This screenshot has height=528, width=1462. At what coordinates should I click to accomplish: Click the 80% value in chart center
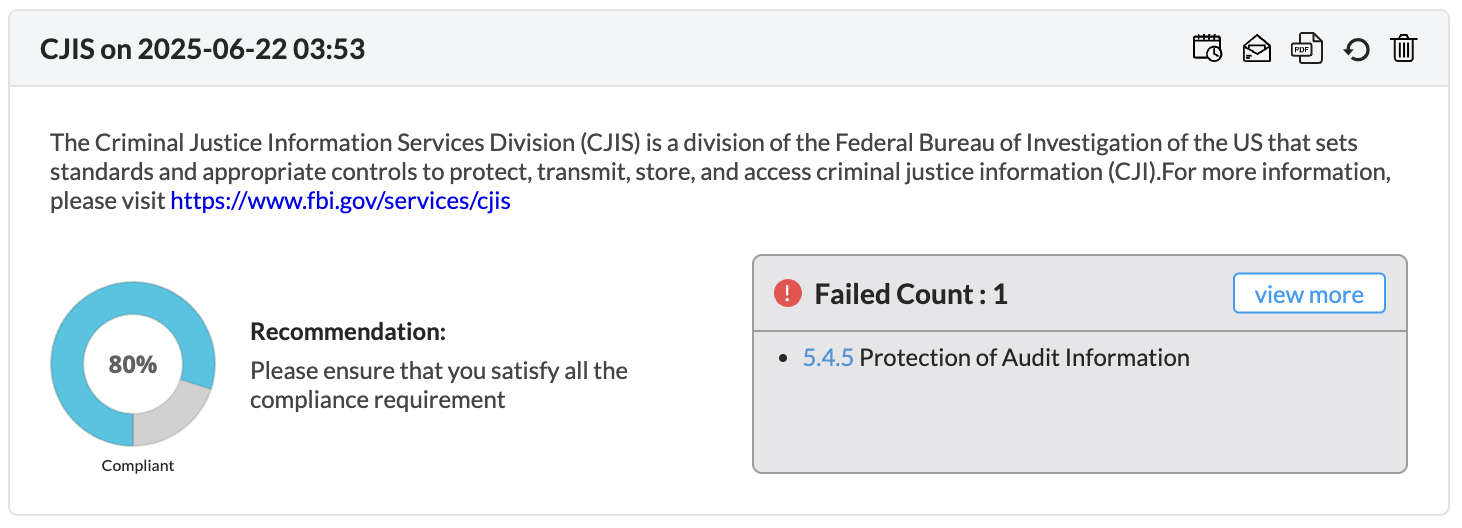133,365
